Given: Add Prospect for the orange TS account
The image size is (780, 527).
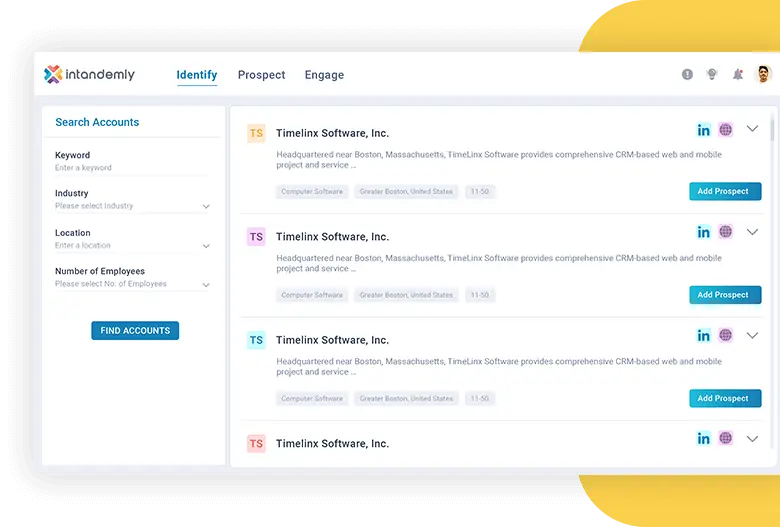Looking at the screenshot, I should (x=725, y=192).
